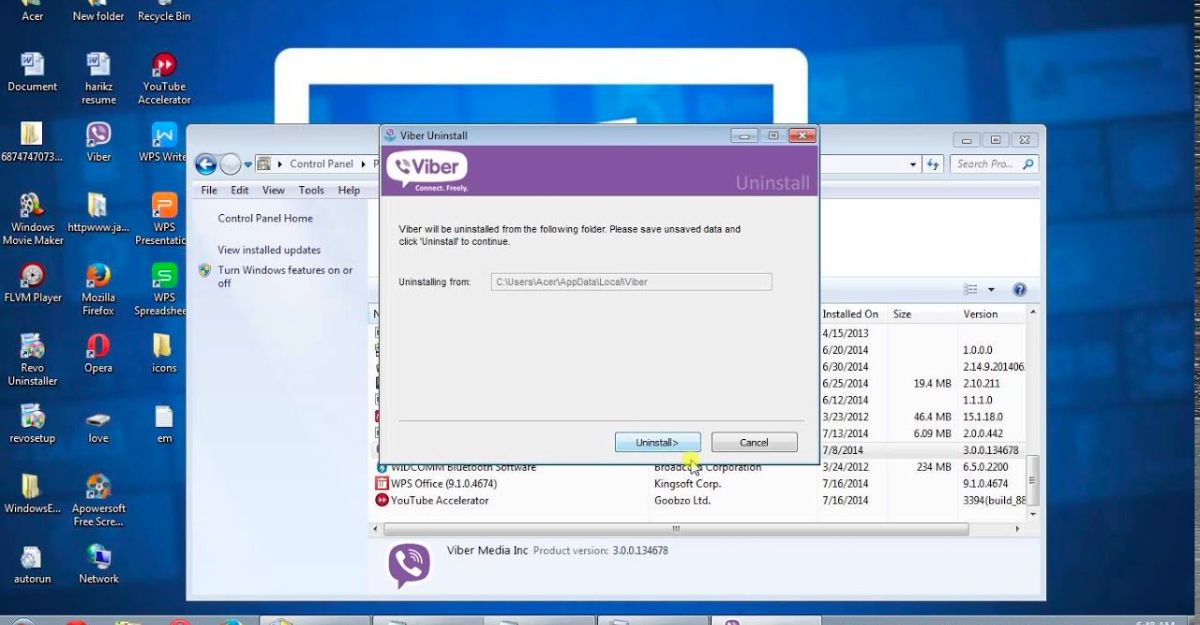Open the Network desktop icon
The image size is (1200, 625).
98,564
